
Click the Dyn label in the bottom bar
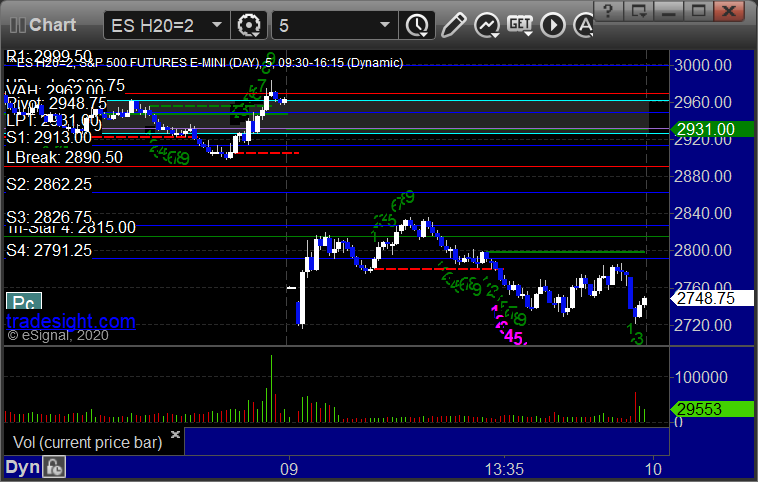pos(23,467)
